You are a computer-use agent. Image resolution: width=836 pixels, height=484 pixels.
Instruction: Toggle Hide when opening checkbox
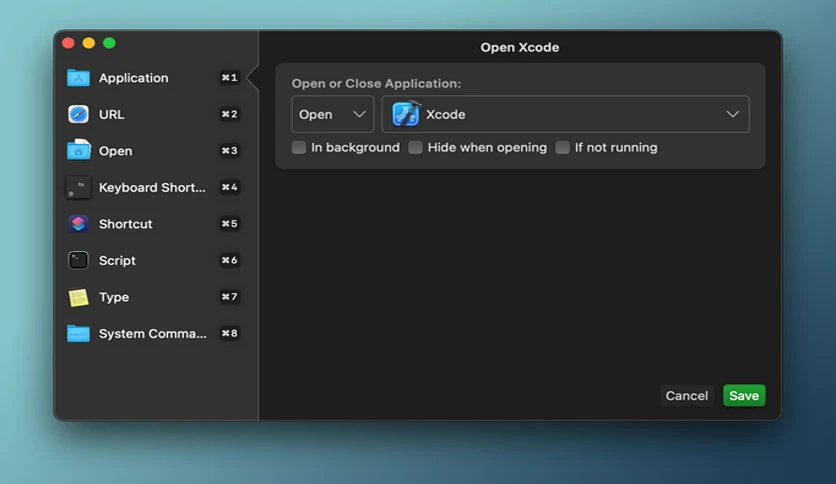[415, 147]
